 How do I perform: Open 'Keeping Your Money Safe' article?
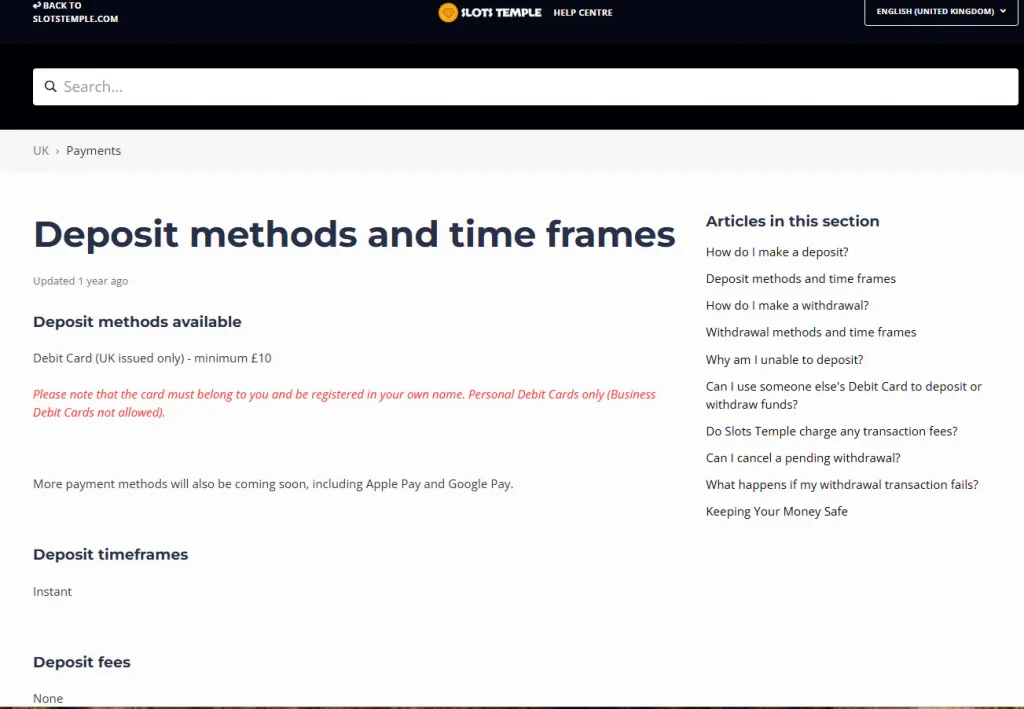coord(776,512)
